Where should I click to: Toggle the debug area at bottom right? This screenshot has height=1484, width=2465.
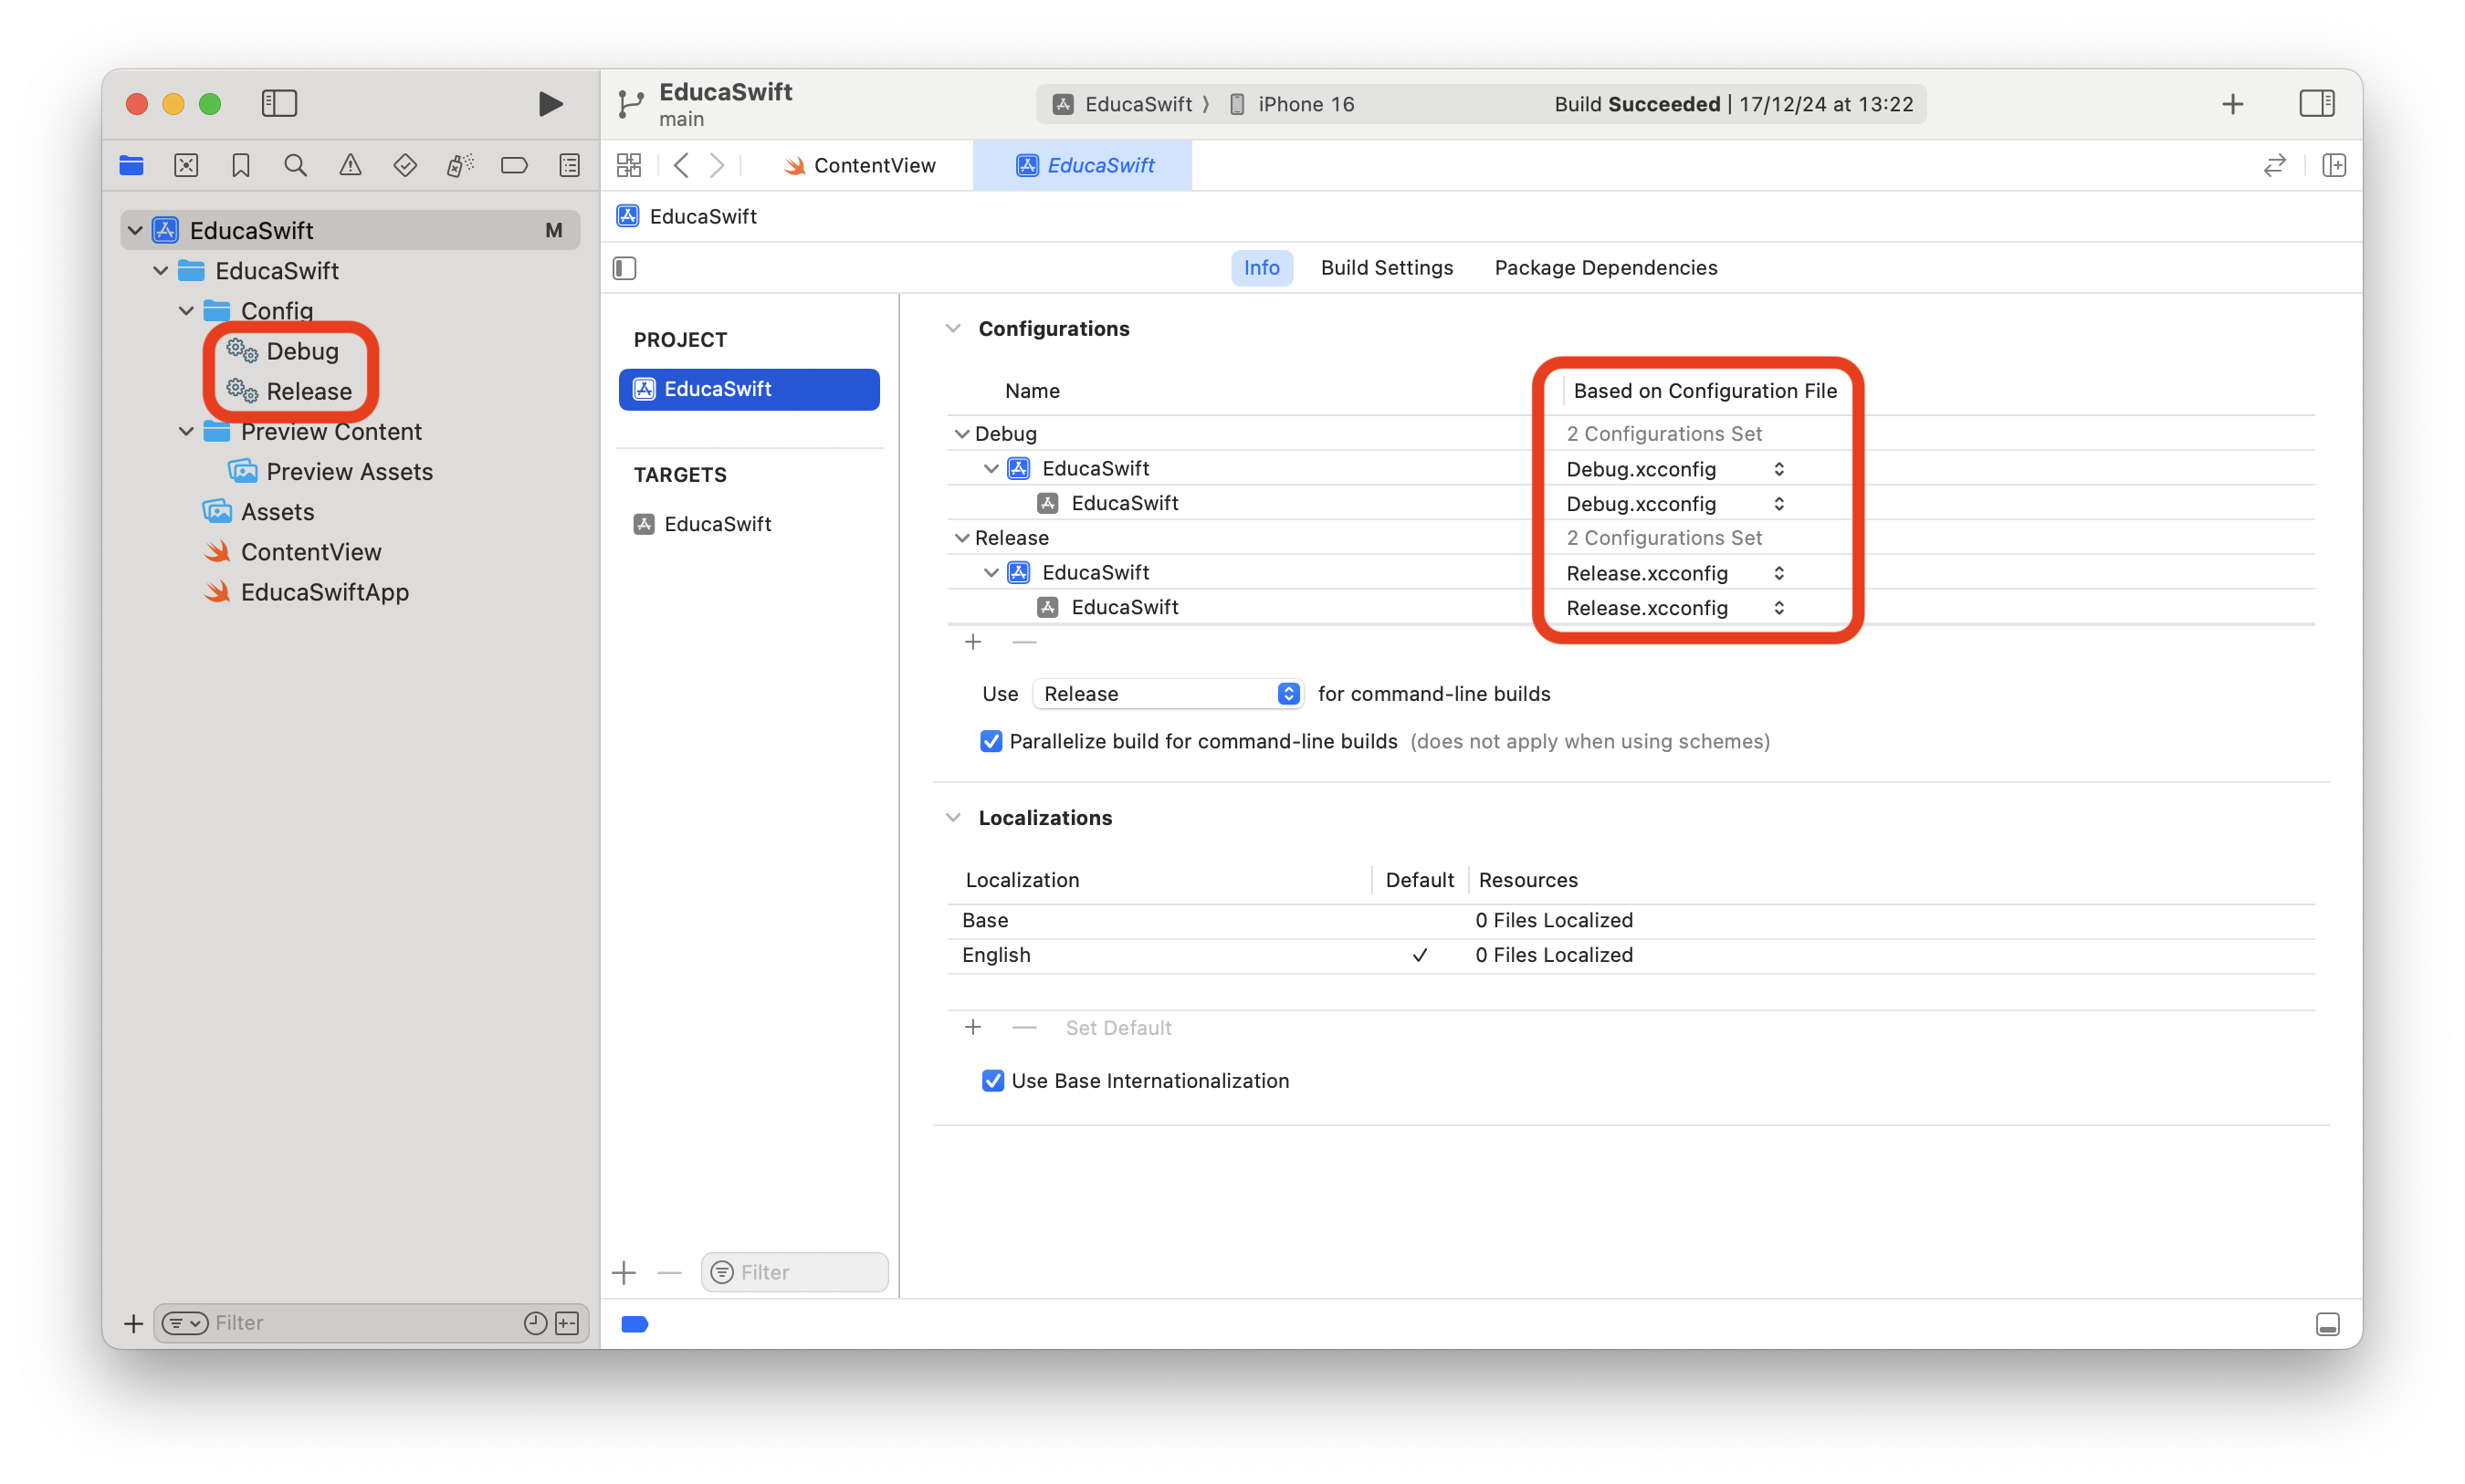pyautogui.click(x=2327, y=1324)
